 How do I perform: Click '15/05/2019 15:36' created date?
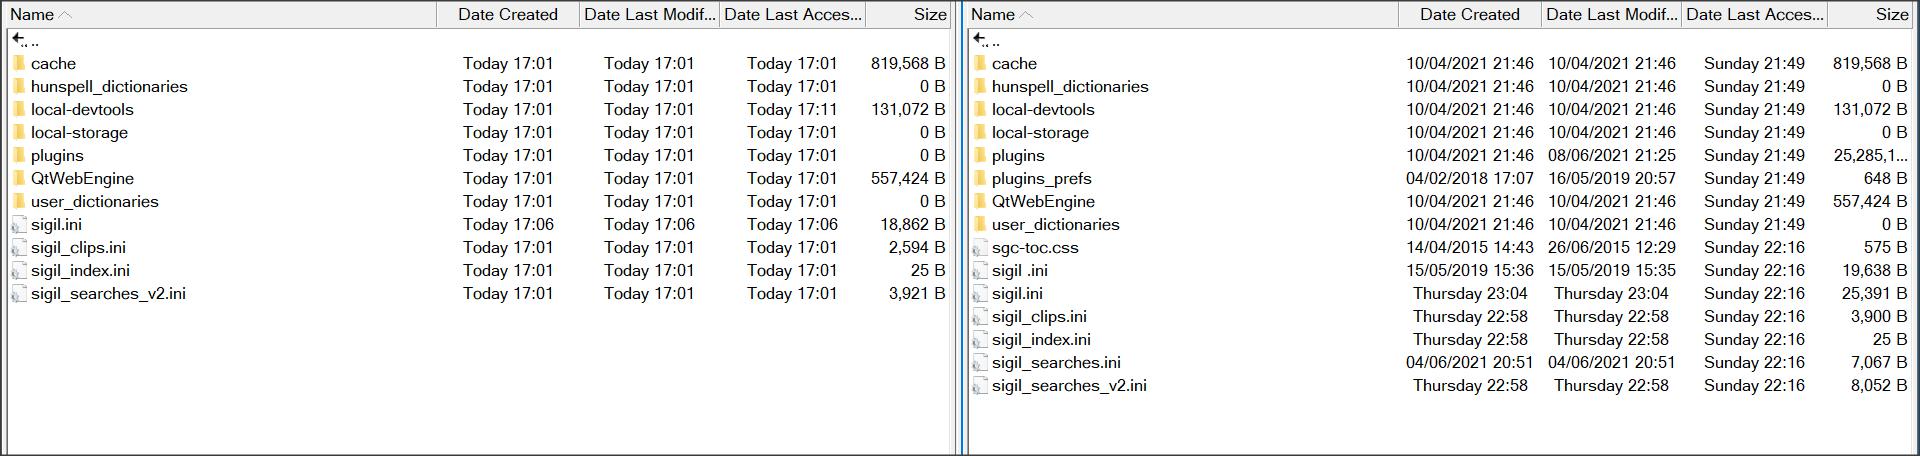coord(1470,270)
